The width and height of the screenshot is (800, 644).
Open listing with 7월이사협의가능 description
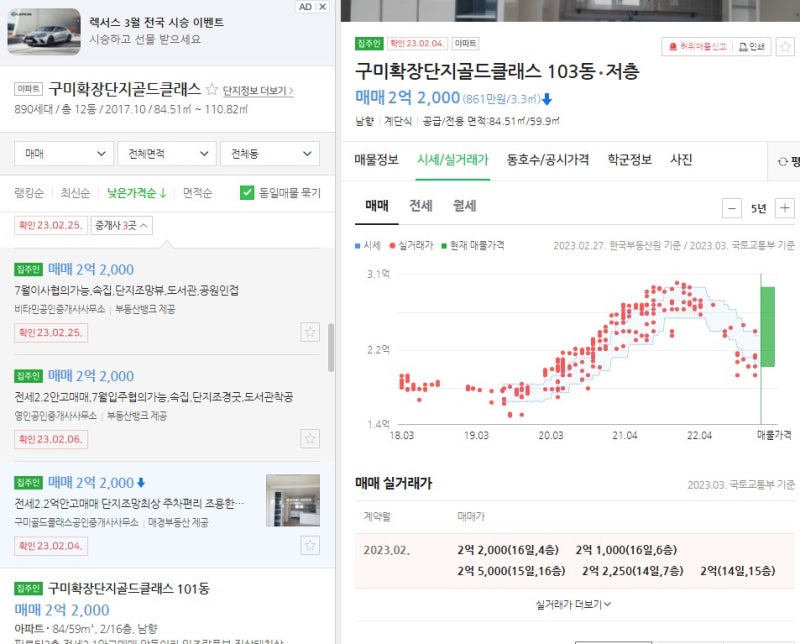coord(127,290)
